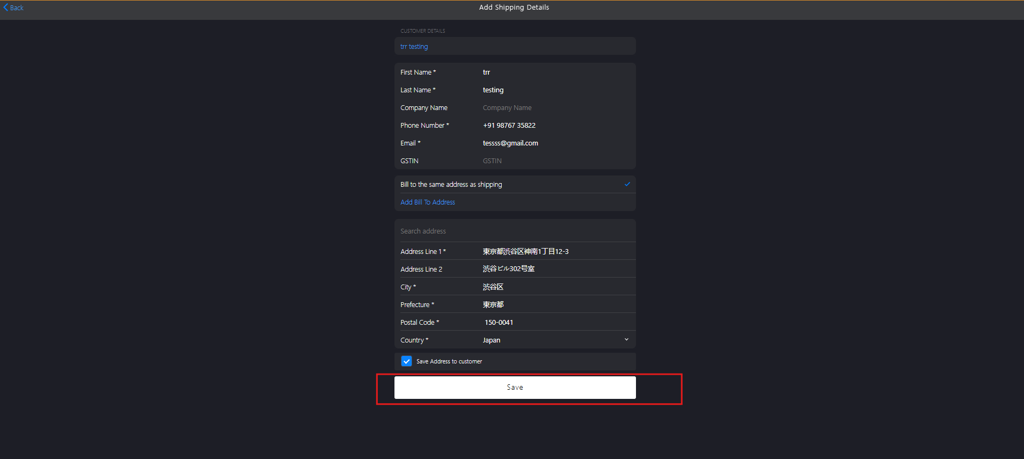Screen dimensions: 1024x459
Task: Click the Add Bill To Address link
Action: click(428, 202)
